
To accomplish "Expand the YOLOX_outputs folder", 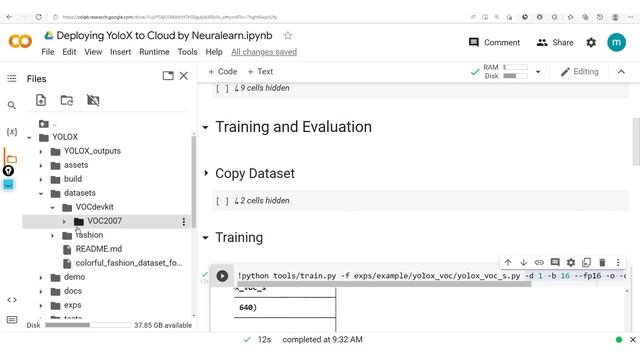I will point(40,151).
